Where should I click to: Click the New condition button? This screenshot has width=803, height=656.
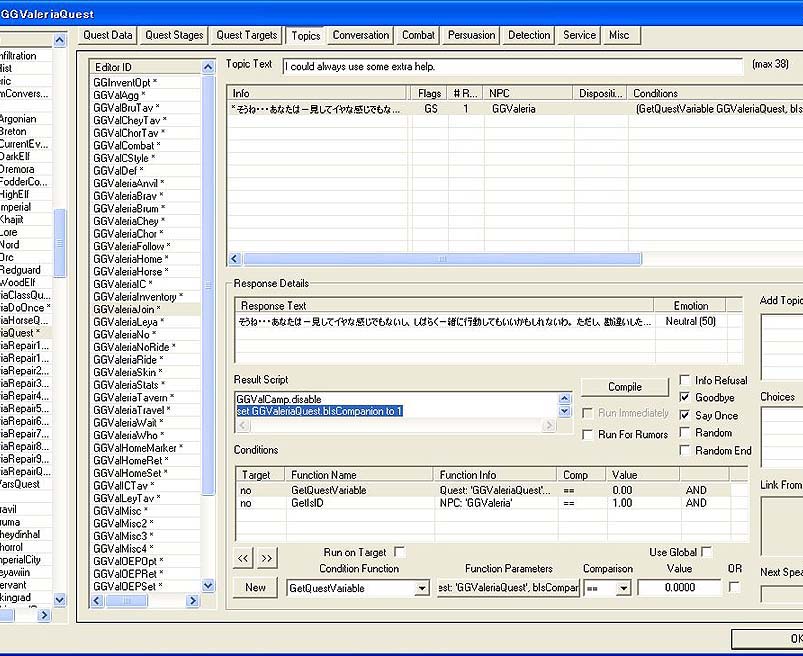click(255, 587)
